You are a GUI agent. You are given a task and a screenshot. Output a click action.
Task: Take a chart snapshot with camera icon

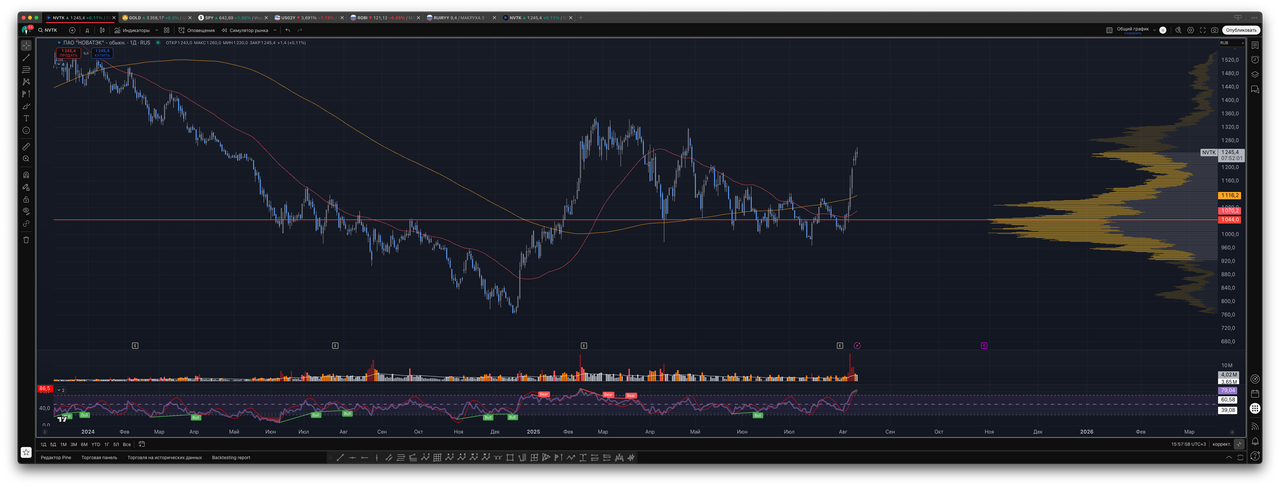pyautogui.click(x=1215, y=30)
